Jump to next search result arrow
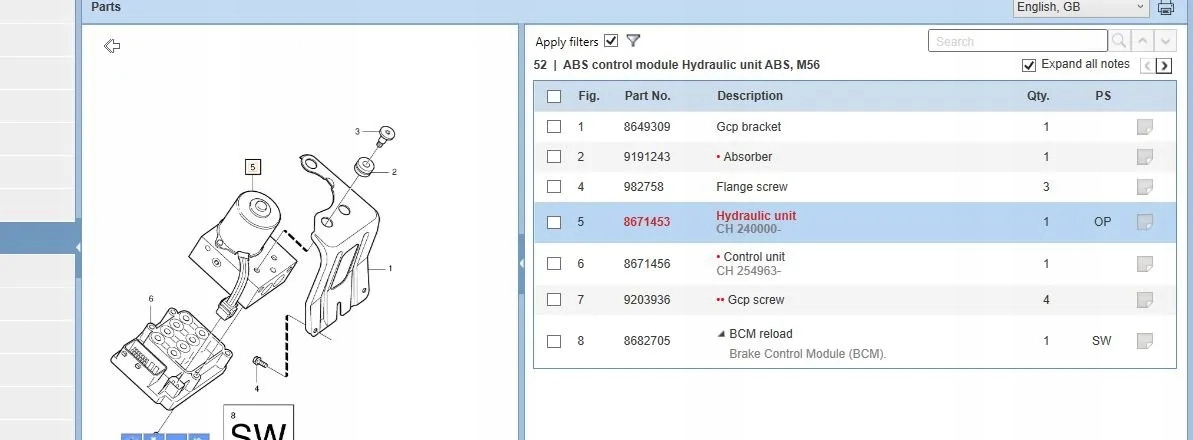The height and width of the screenshot is (440, 1193). (1166, 41)
